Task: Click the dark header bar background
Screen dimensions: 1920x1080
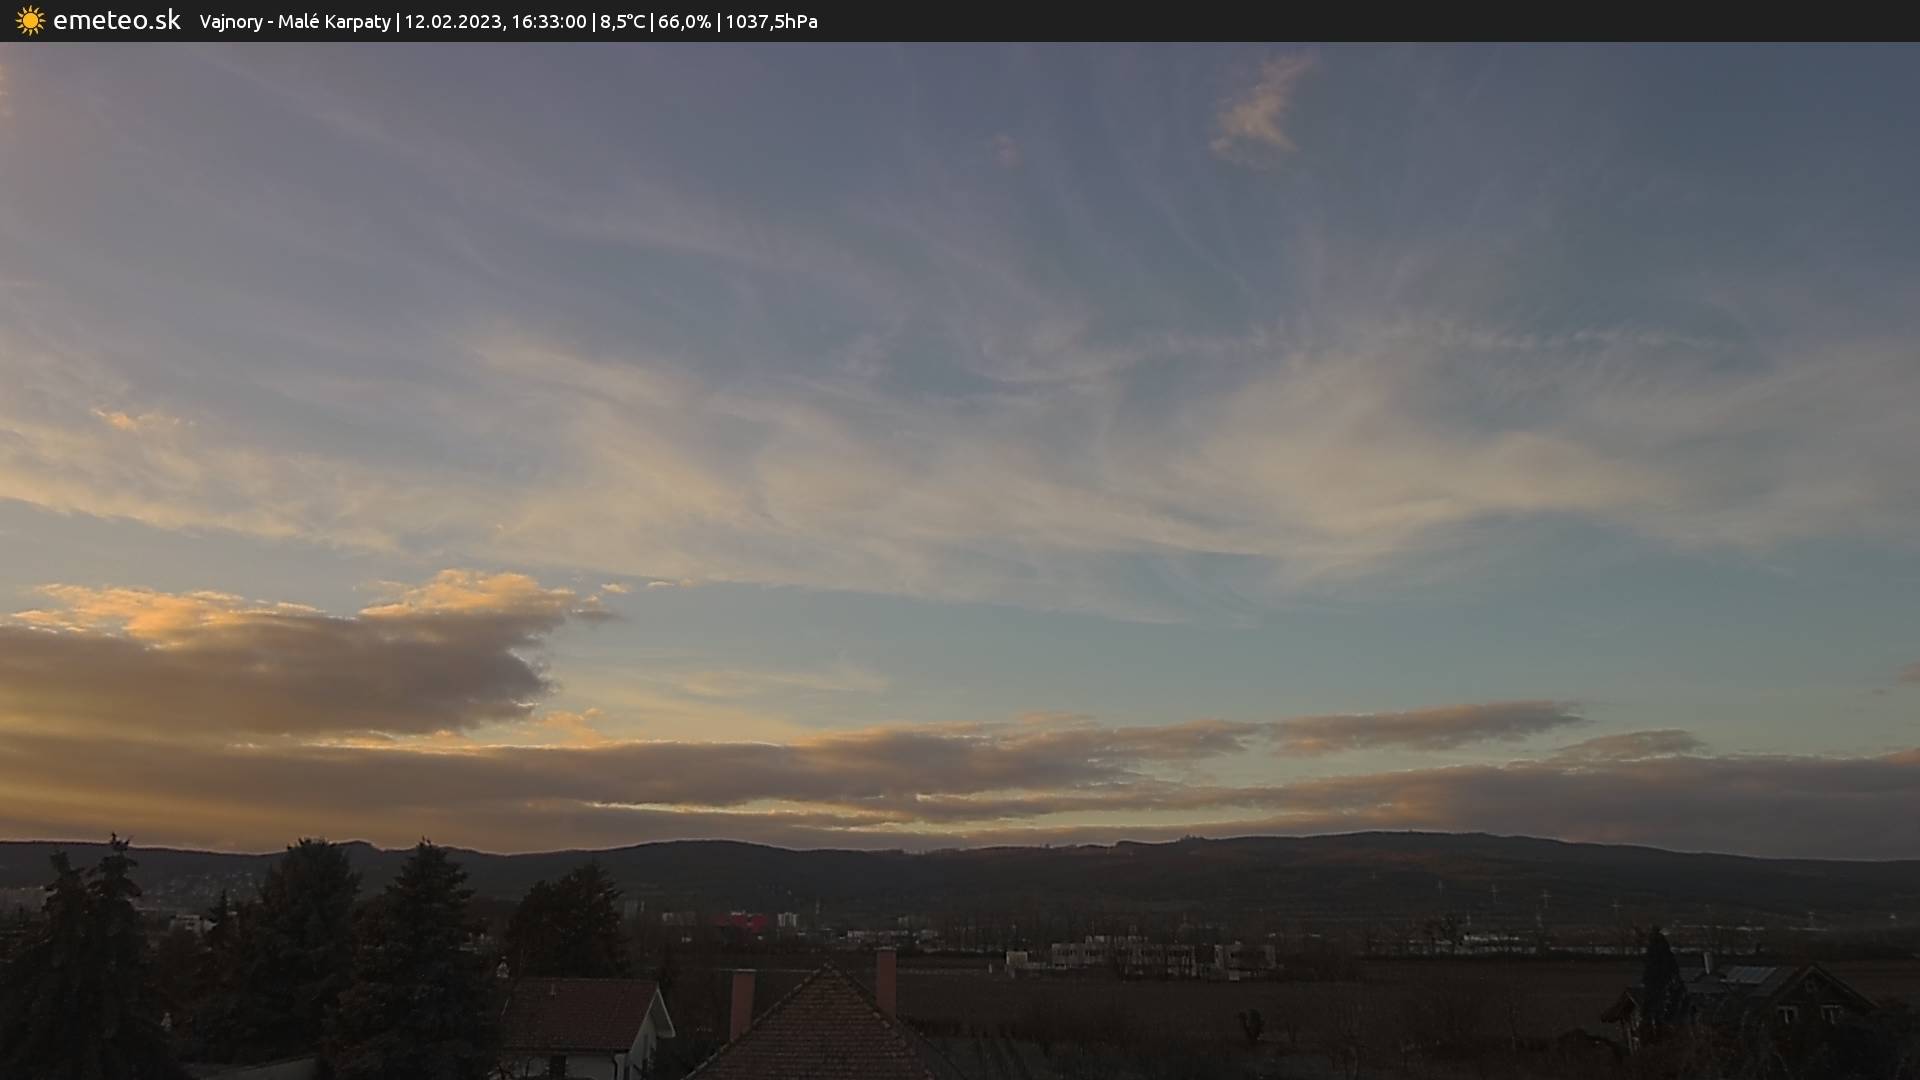Action: pos(1400,21)
